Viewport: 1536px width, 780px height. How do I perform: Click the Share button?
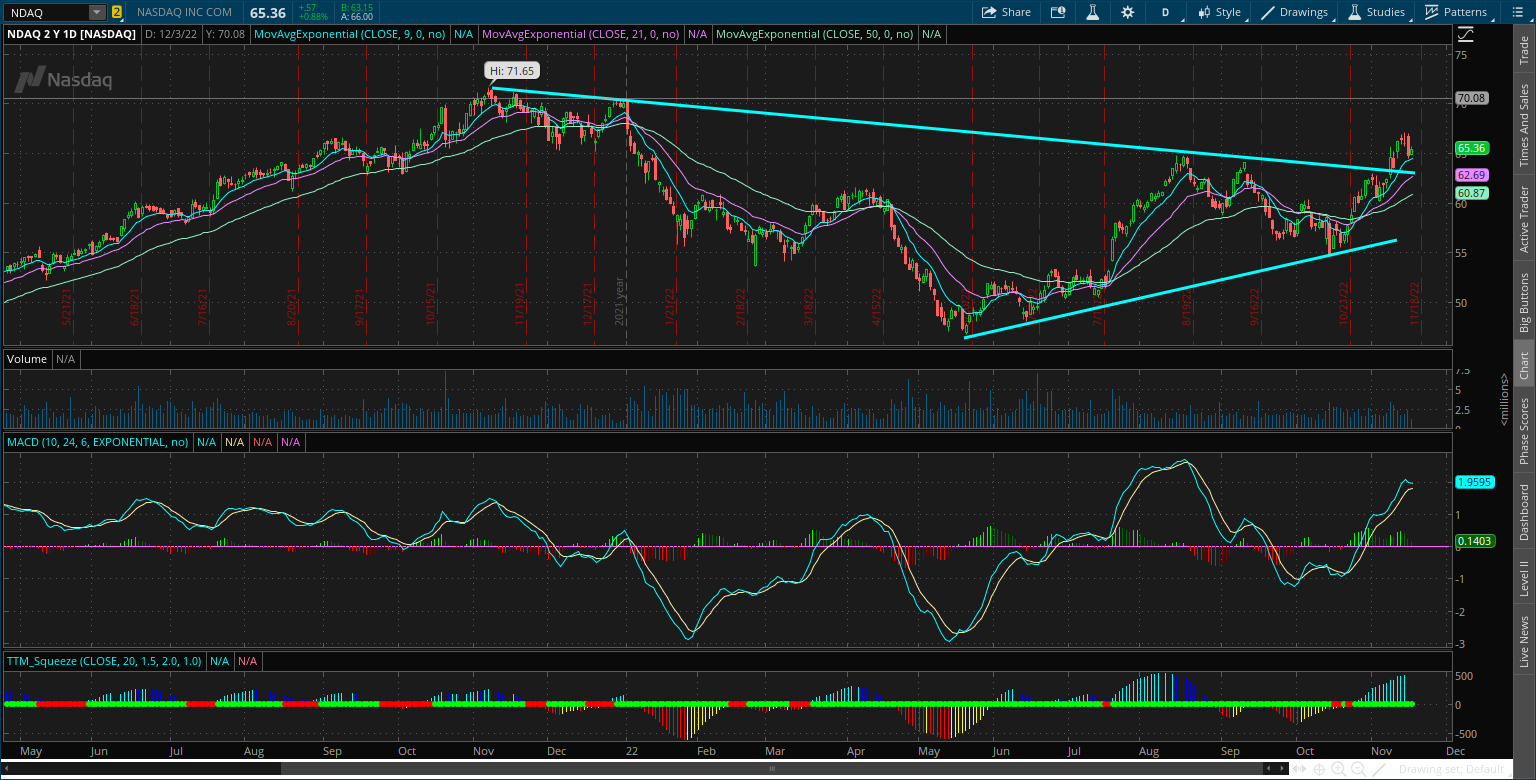(1006, 12)
